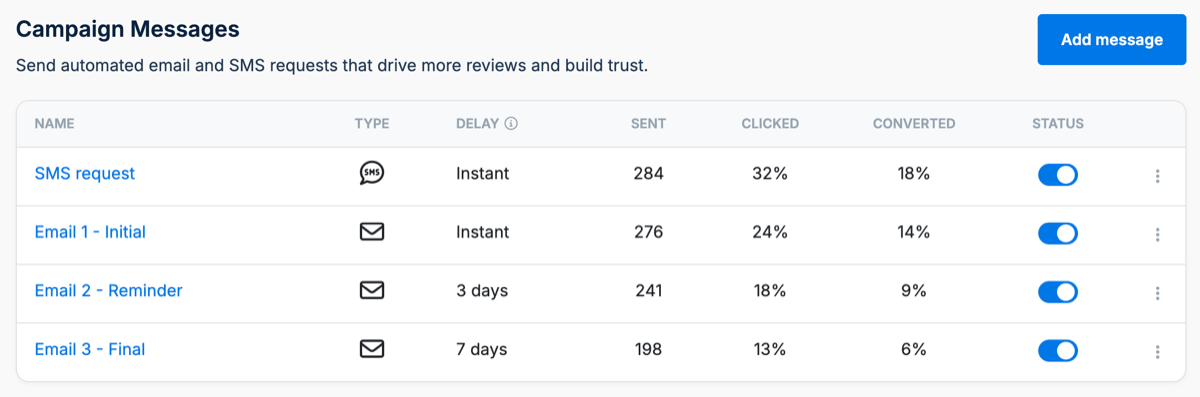Viewport: 1200px width, 397px height.
Task: Click the Sent column header
Action: click(648, 124)
